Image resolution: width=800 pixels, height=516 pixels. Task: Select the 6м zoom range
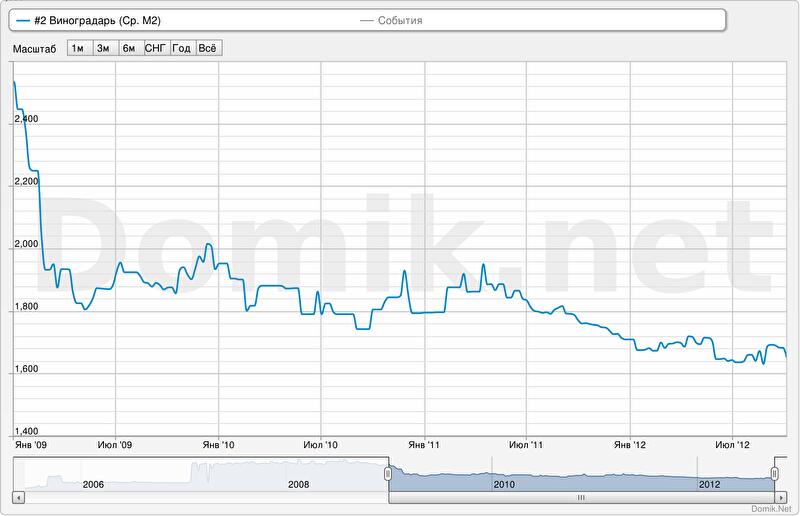click(129, 48)
